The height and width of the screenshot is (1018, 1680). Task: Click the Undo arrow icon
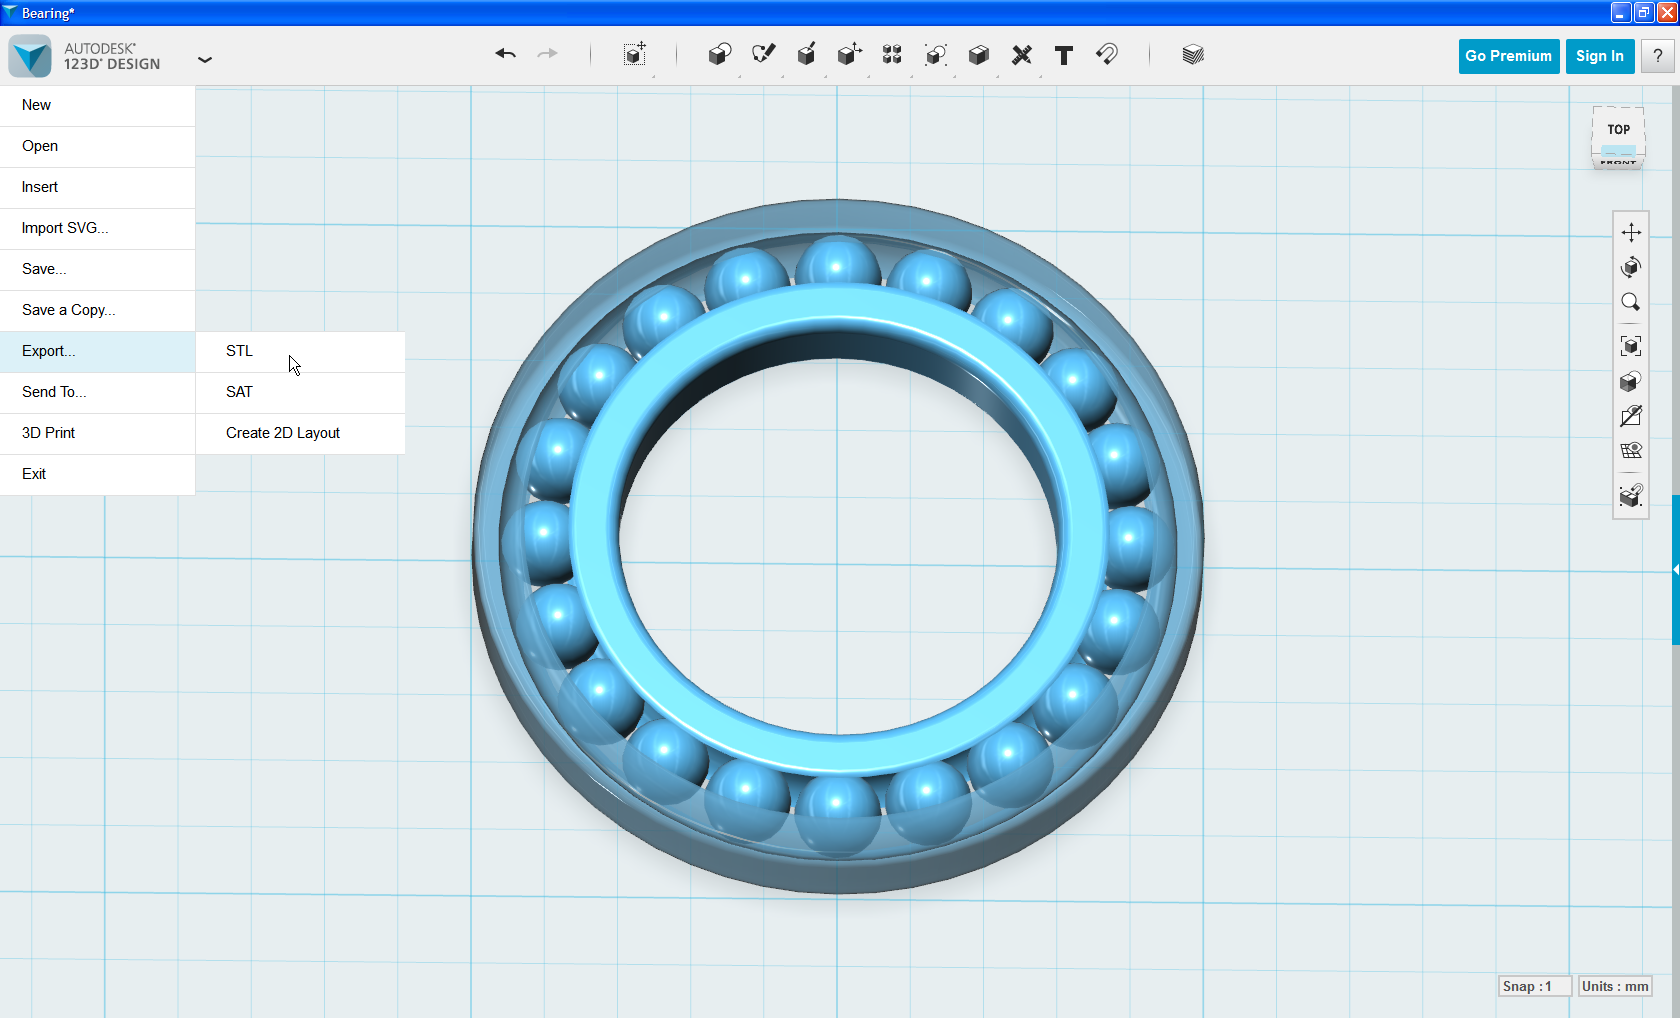click(505, 54)
